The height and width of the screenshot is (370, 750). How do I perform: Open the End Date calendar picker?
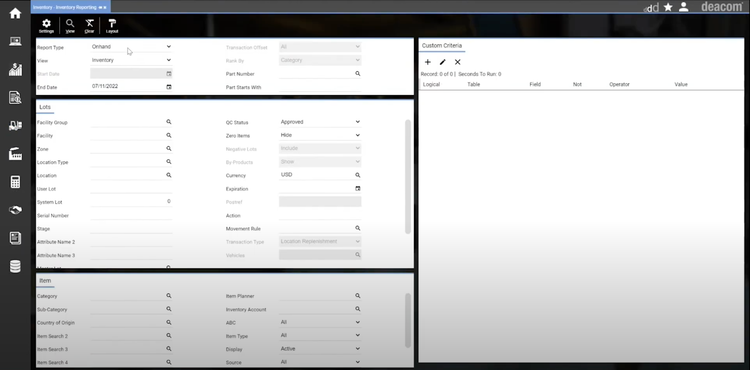[169, 87]
